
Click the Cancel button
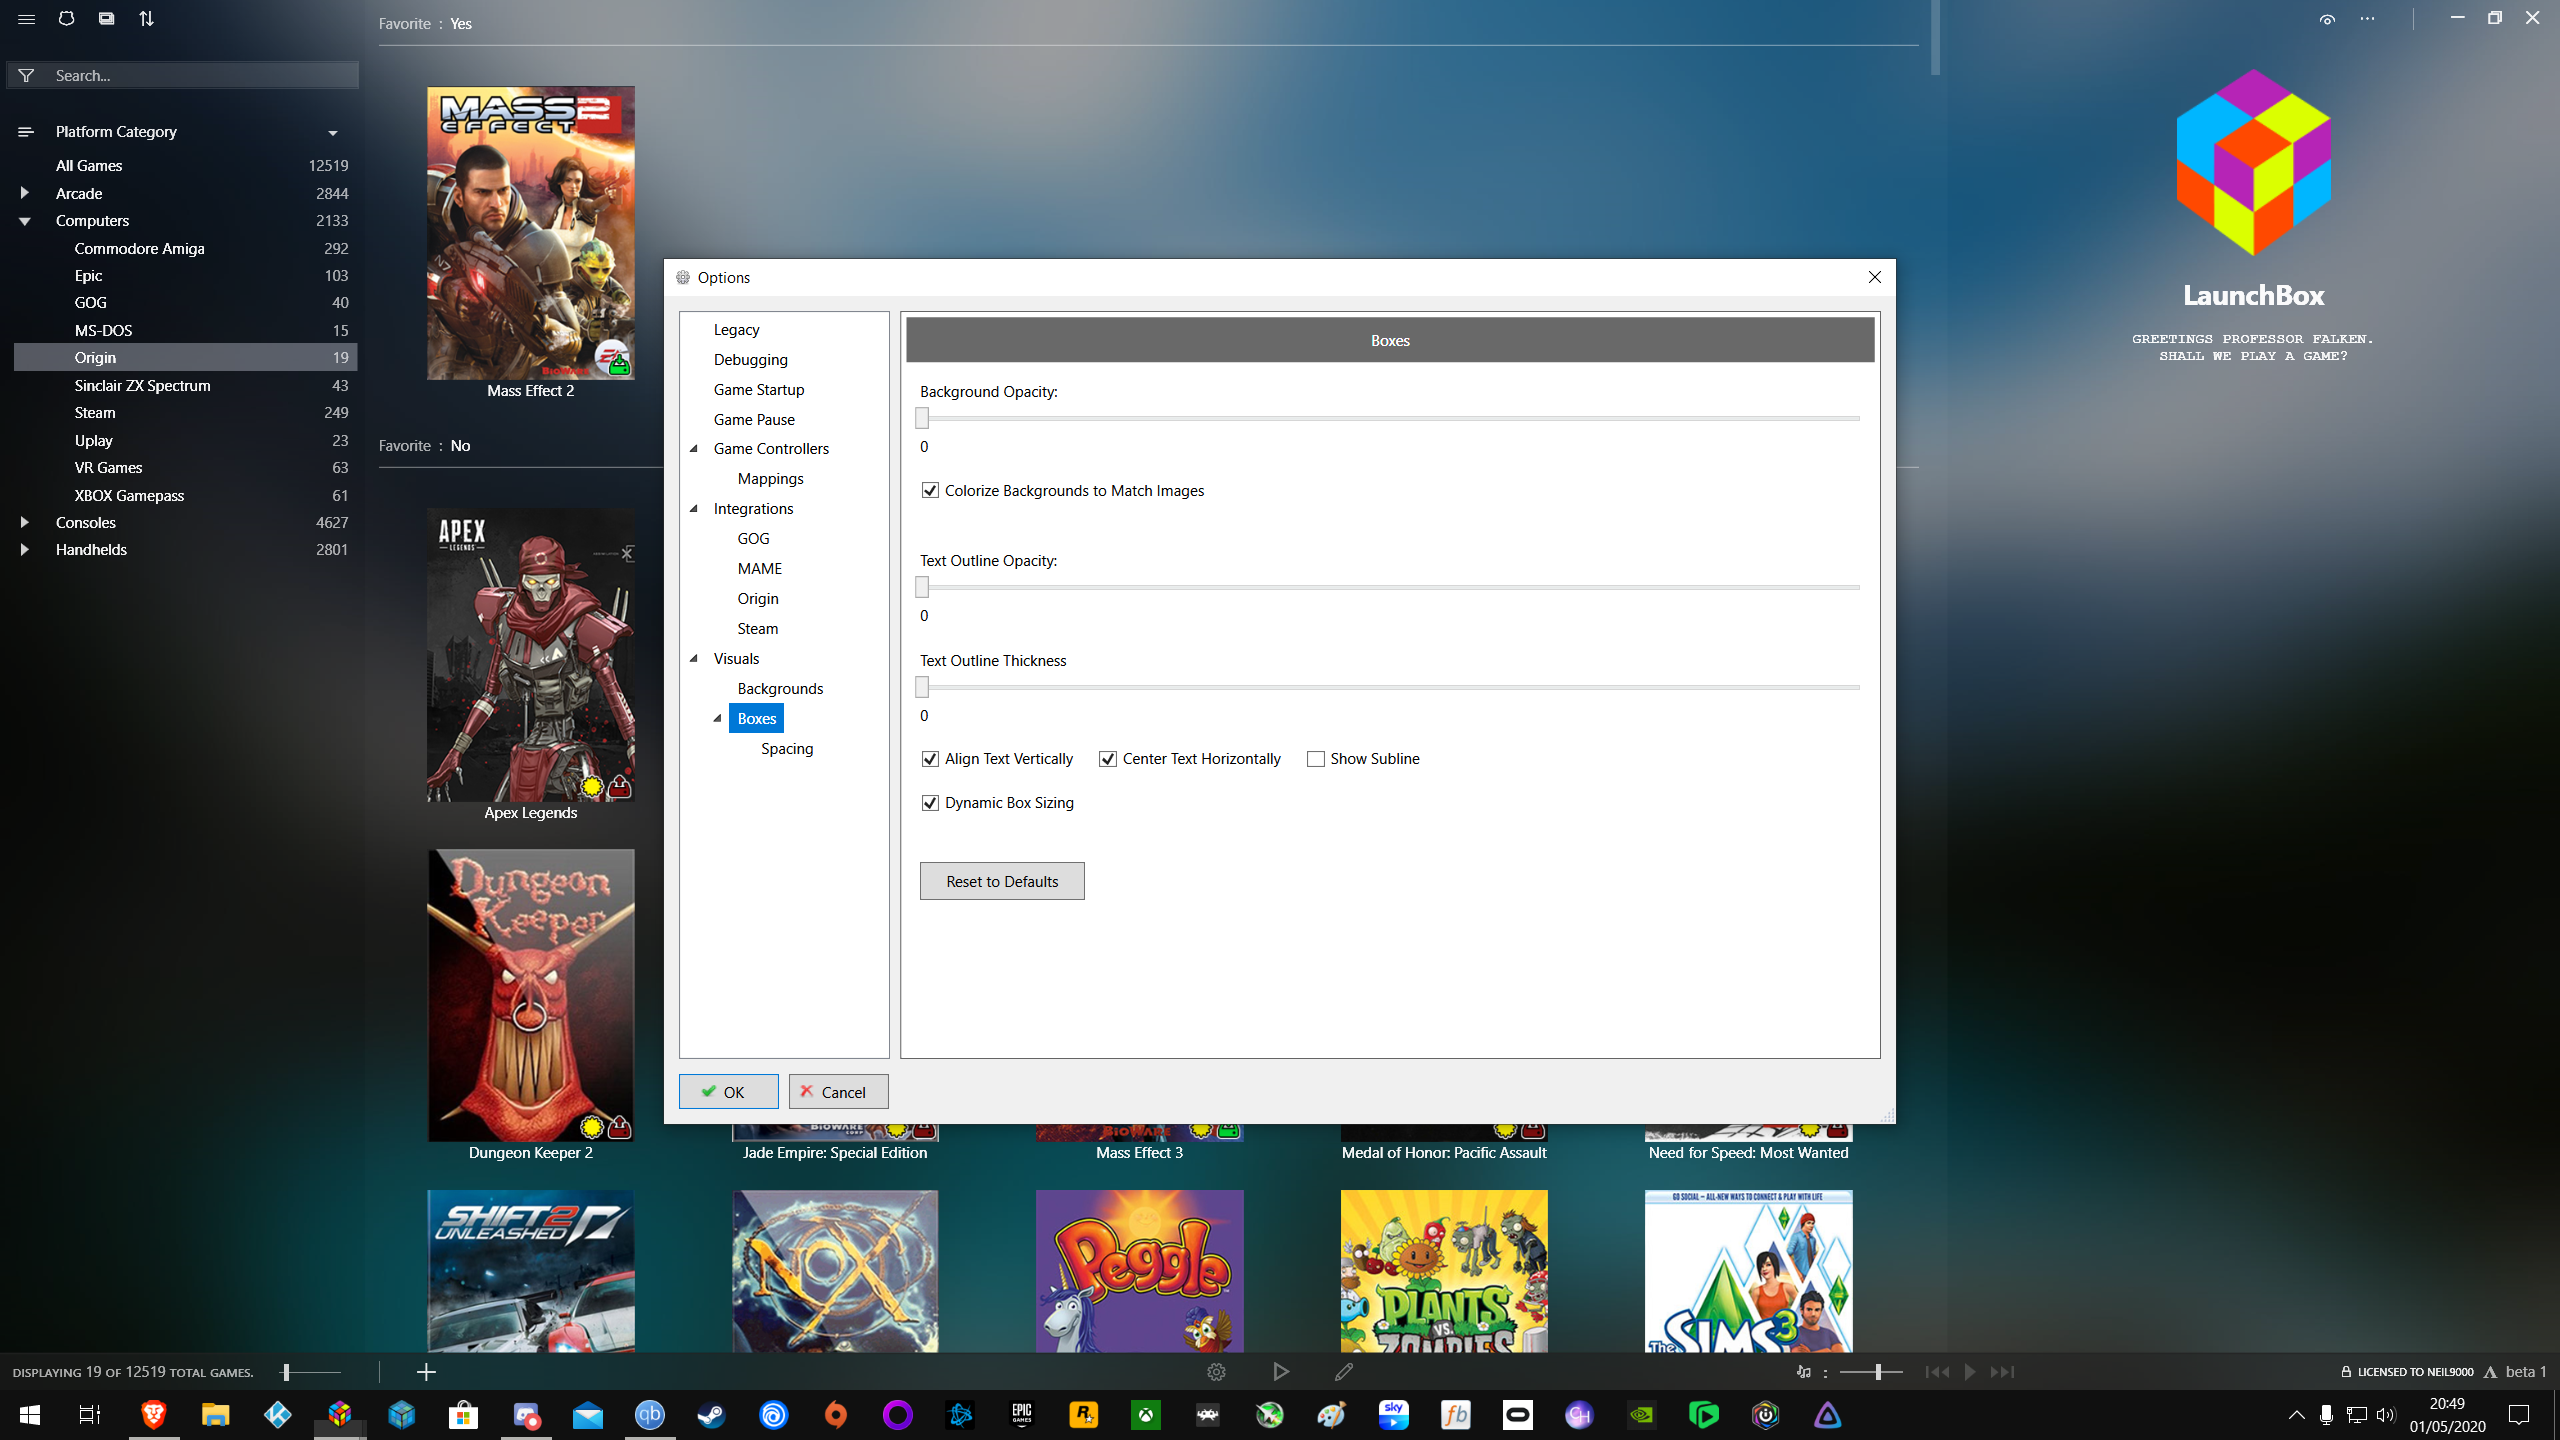[838, 1092]
